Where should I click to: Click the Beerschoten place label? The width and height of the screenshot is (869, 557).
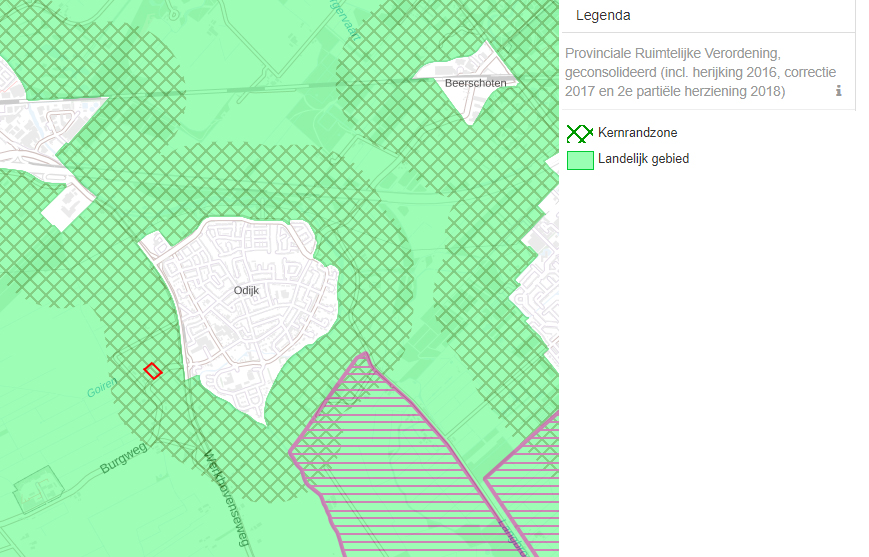click(x=475, y=83)
